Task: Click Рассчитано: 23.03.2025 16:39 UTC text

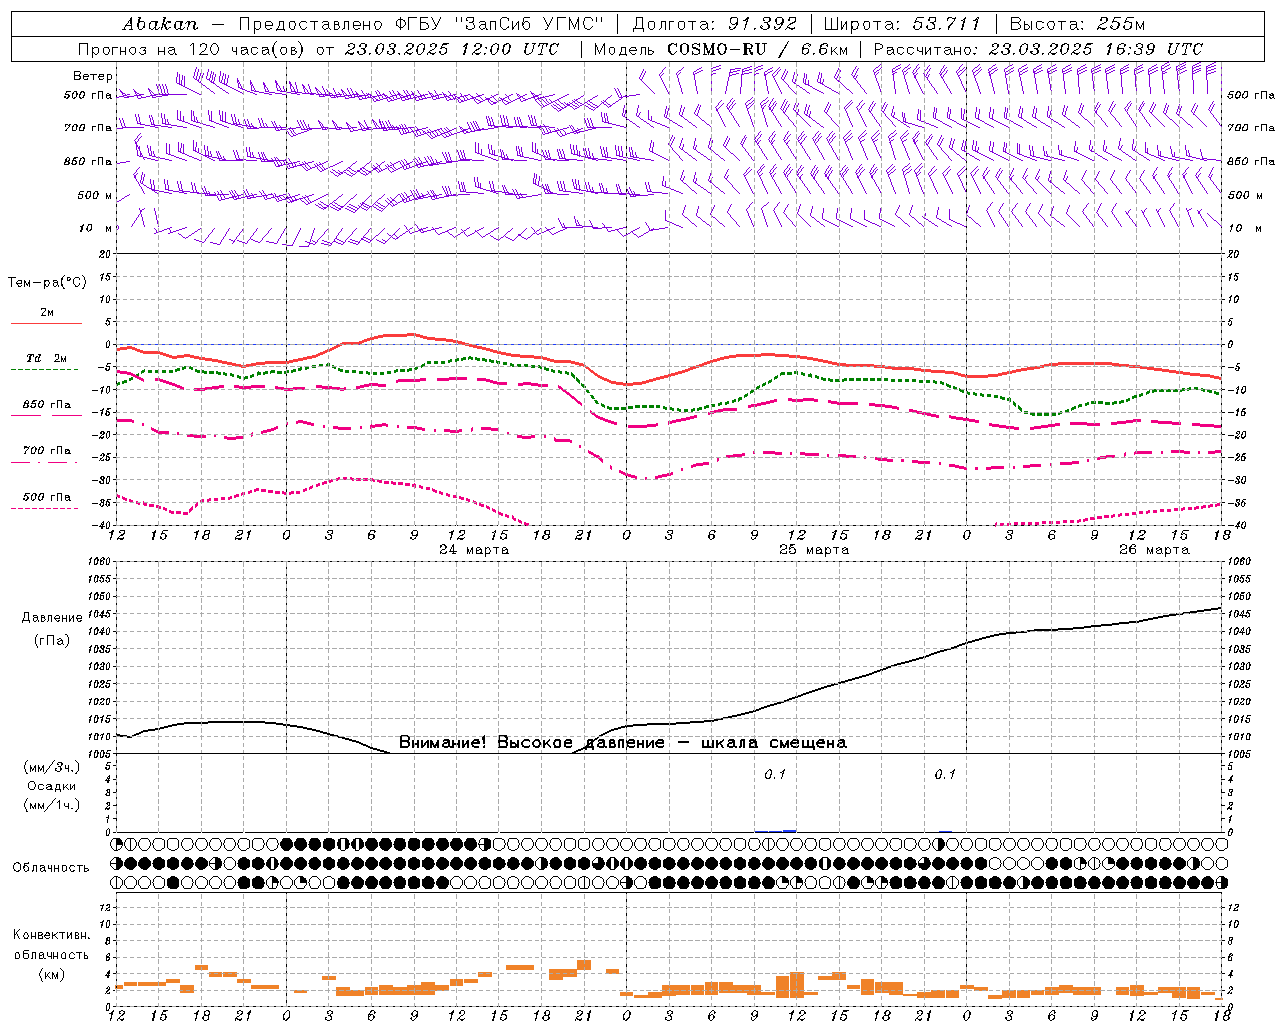Action: [1038, 49]
